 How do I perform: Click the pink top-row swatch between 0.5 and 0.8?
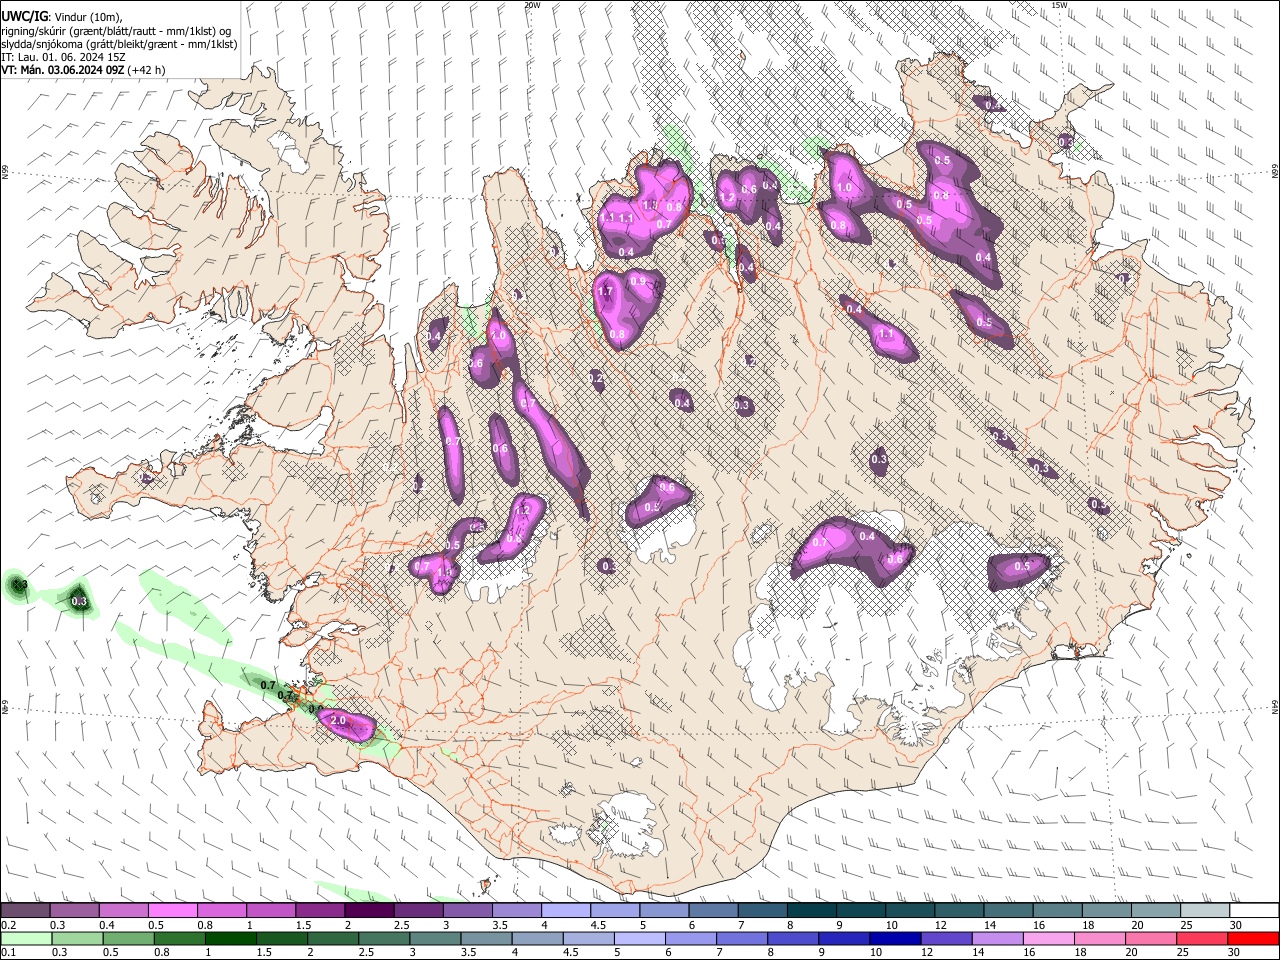173,911
